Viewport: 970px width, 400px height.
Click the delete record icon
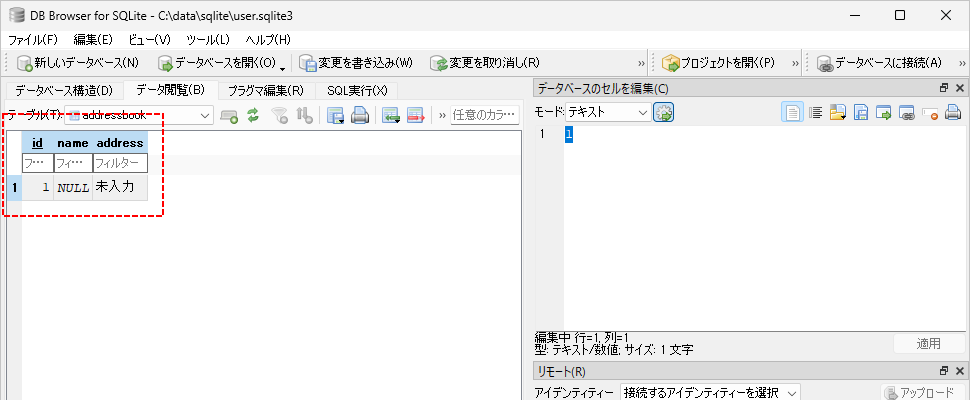(416, 115)
